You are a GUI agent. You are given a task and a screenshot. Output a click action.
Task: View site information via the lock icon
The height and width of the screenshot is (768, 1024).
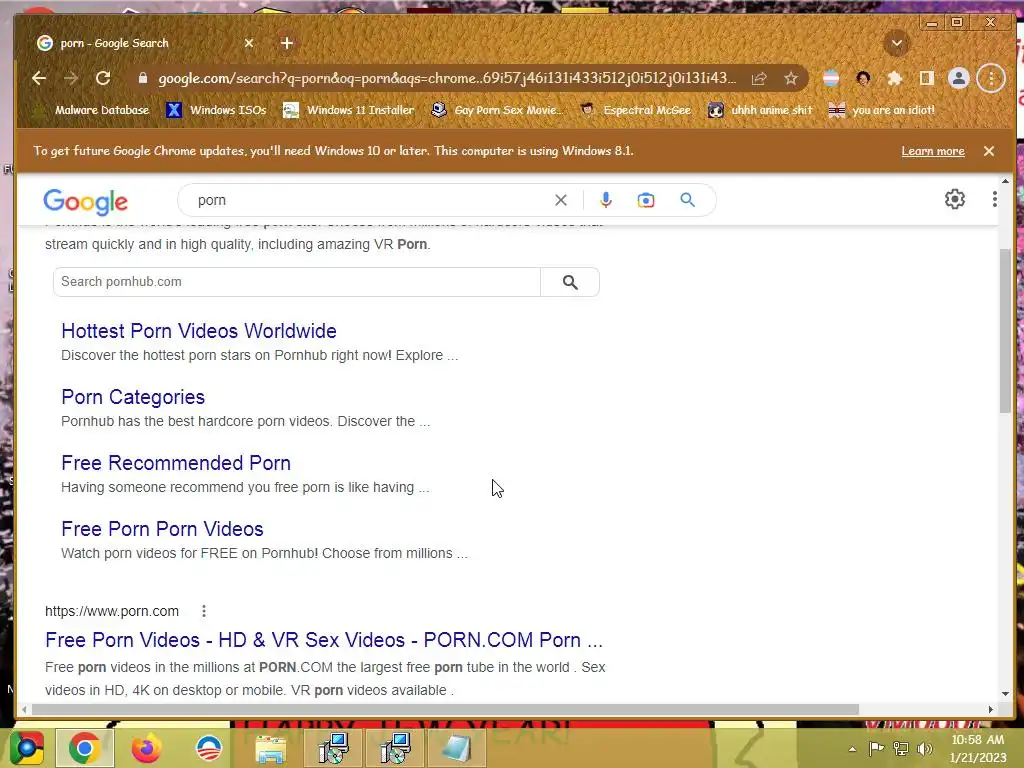(x=142, y=78)
